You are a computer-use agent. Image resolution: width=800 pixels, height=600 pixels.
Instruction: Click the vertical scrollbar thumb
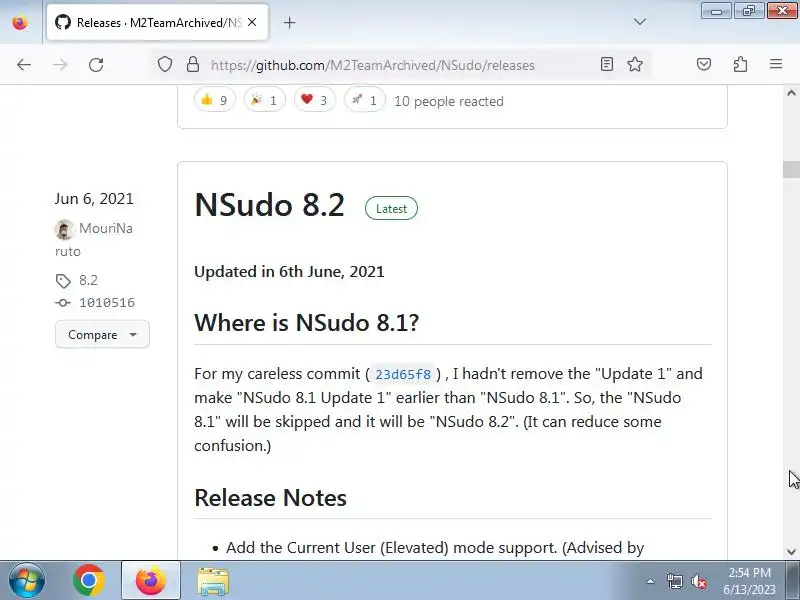(791, 170)
